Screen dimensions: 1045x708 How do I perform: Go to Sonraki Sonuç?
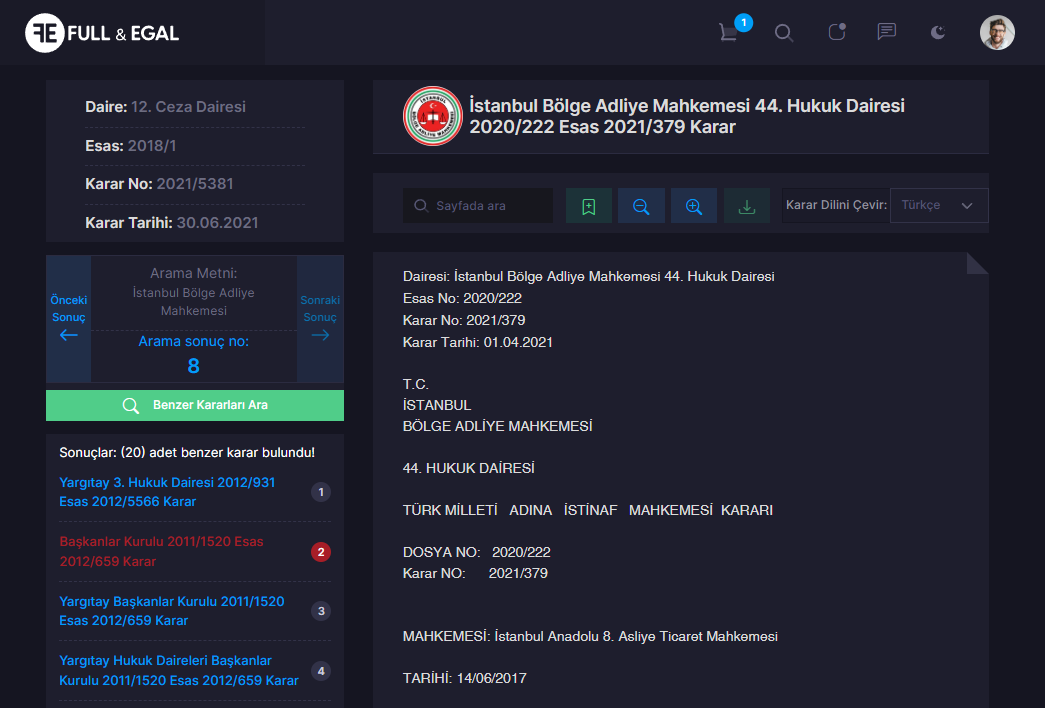(x=320, y=318)
